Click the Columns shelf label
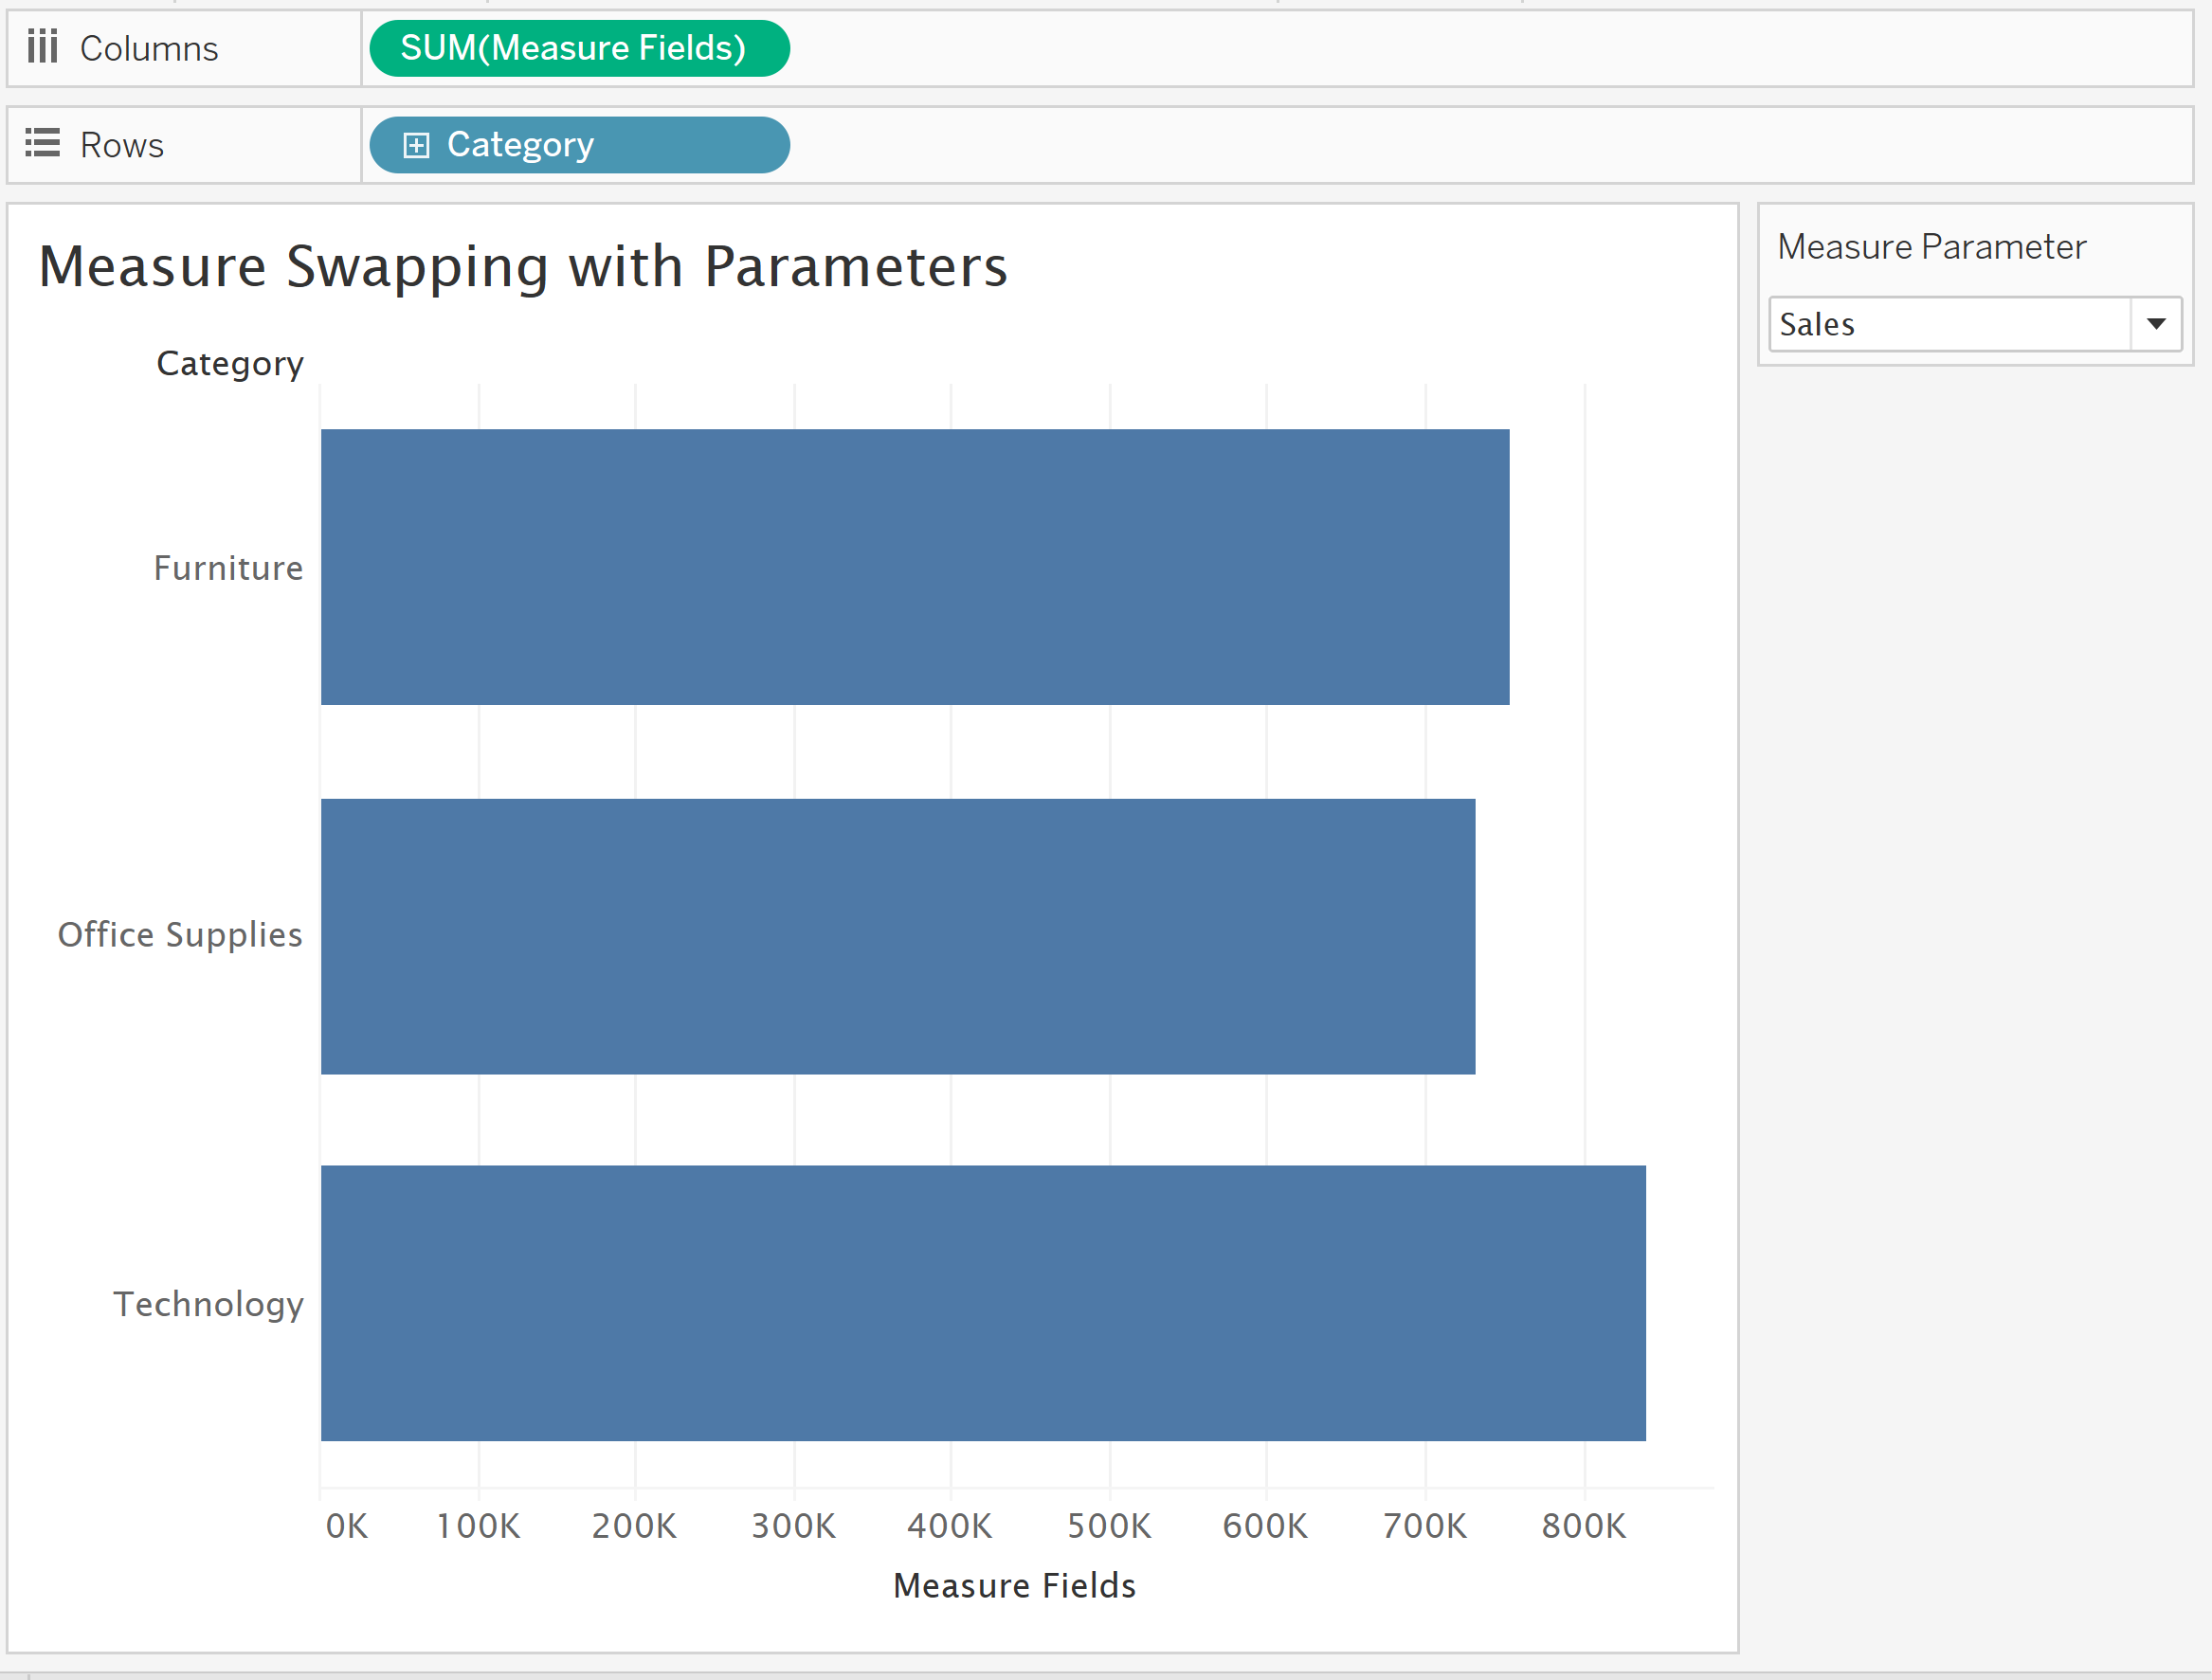The image size is (2212, 1680). pyautogui.click(x=149, y=48)
